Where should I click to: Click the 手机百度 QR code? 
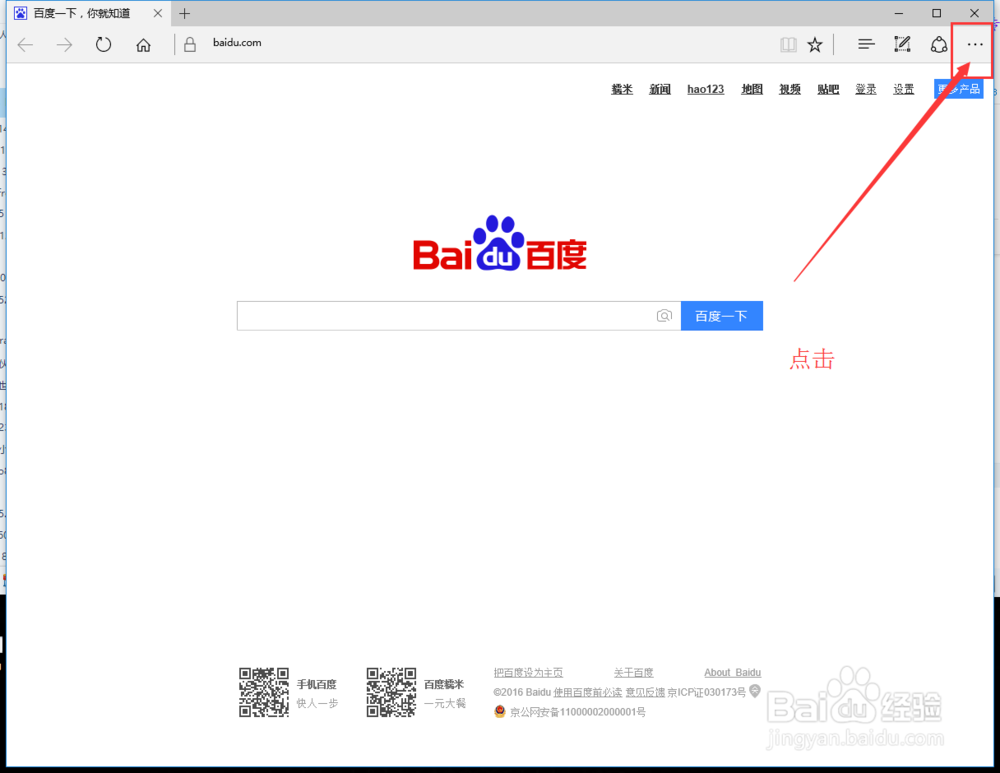pyautogui.click(x=264, y=693)
